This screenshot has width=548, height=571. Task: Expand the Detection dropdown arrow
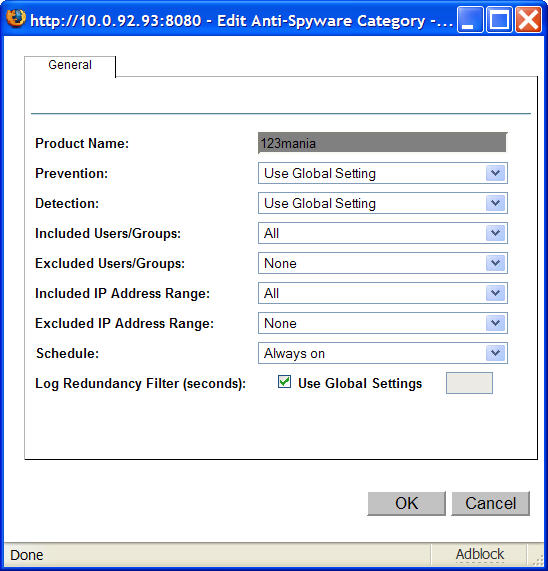point(495,203)
